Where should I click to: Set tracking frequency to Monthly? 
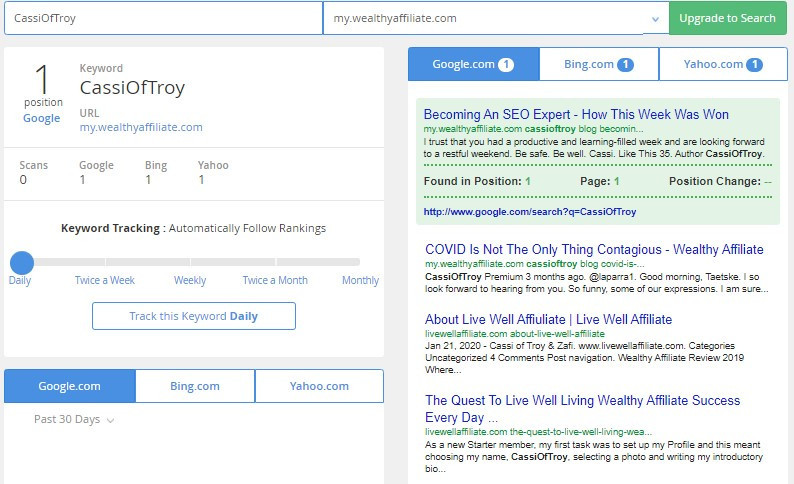(360, 280)
